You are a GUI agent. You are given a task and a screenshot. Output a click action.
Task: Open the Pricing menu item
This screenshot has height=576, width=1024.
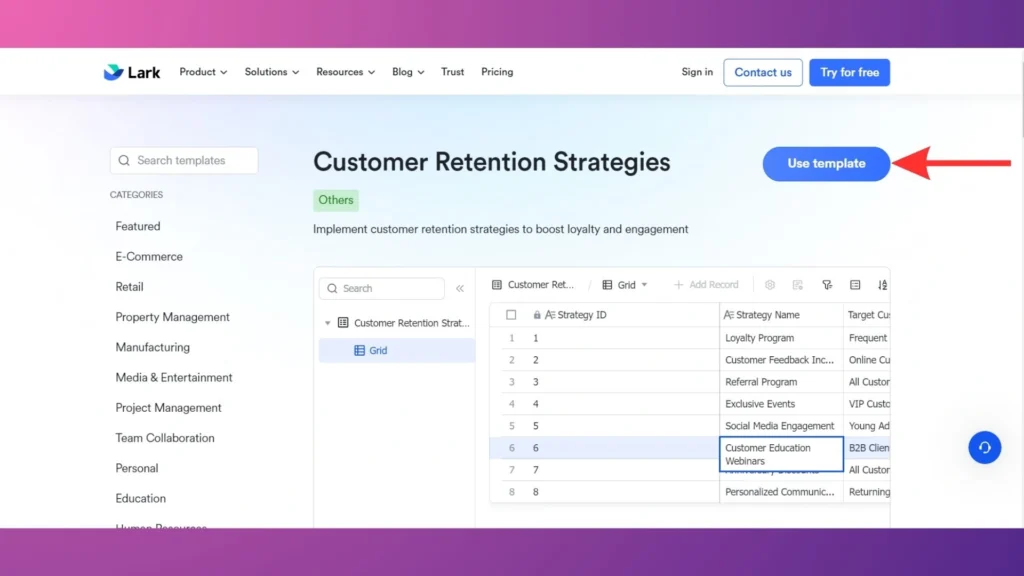pyautogui.click(x=497, y=72)
